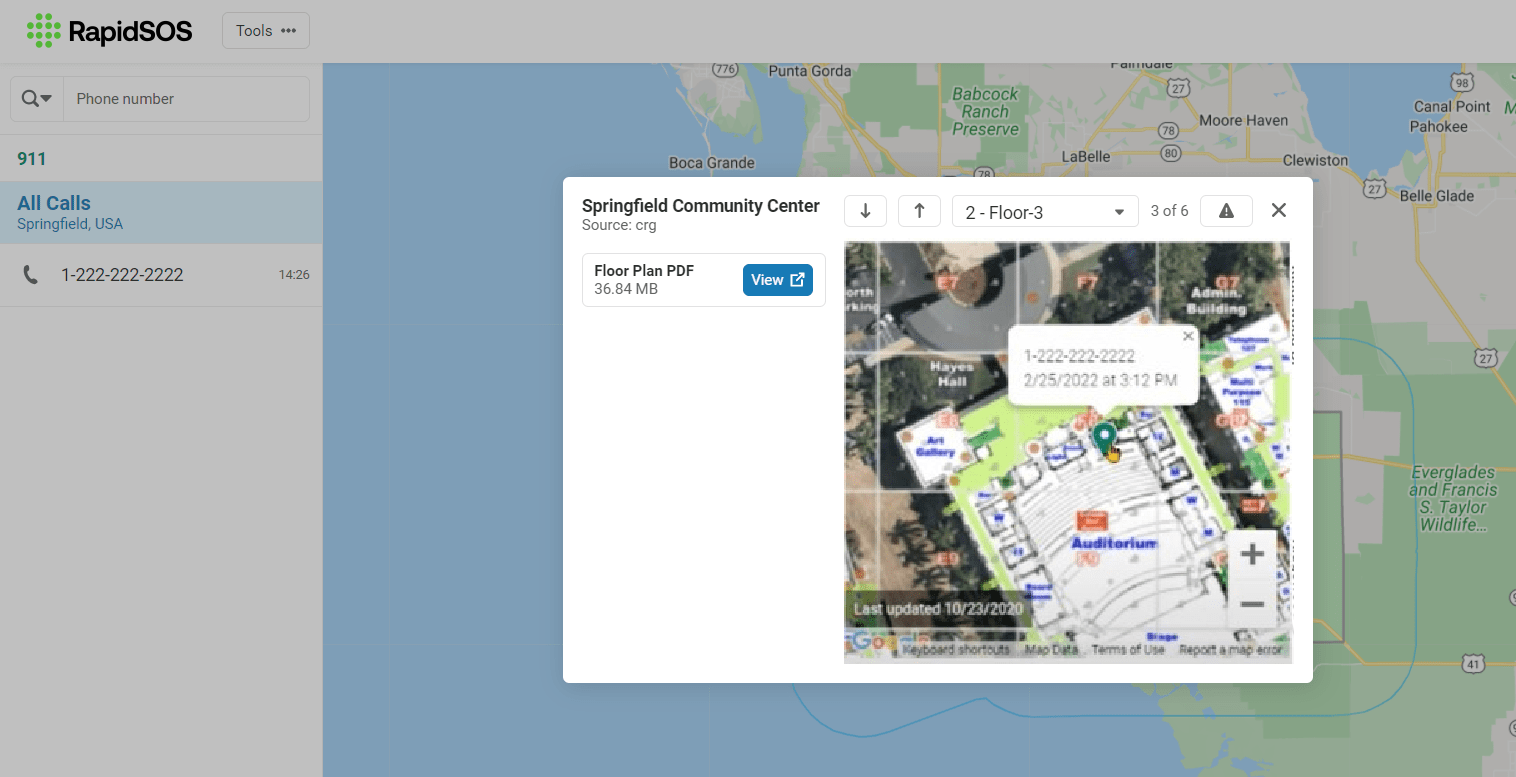Click the RapidSOS logo

109,31
